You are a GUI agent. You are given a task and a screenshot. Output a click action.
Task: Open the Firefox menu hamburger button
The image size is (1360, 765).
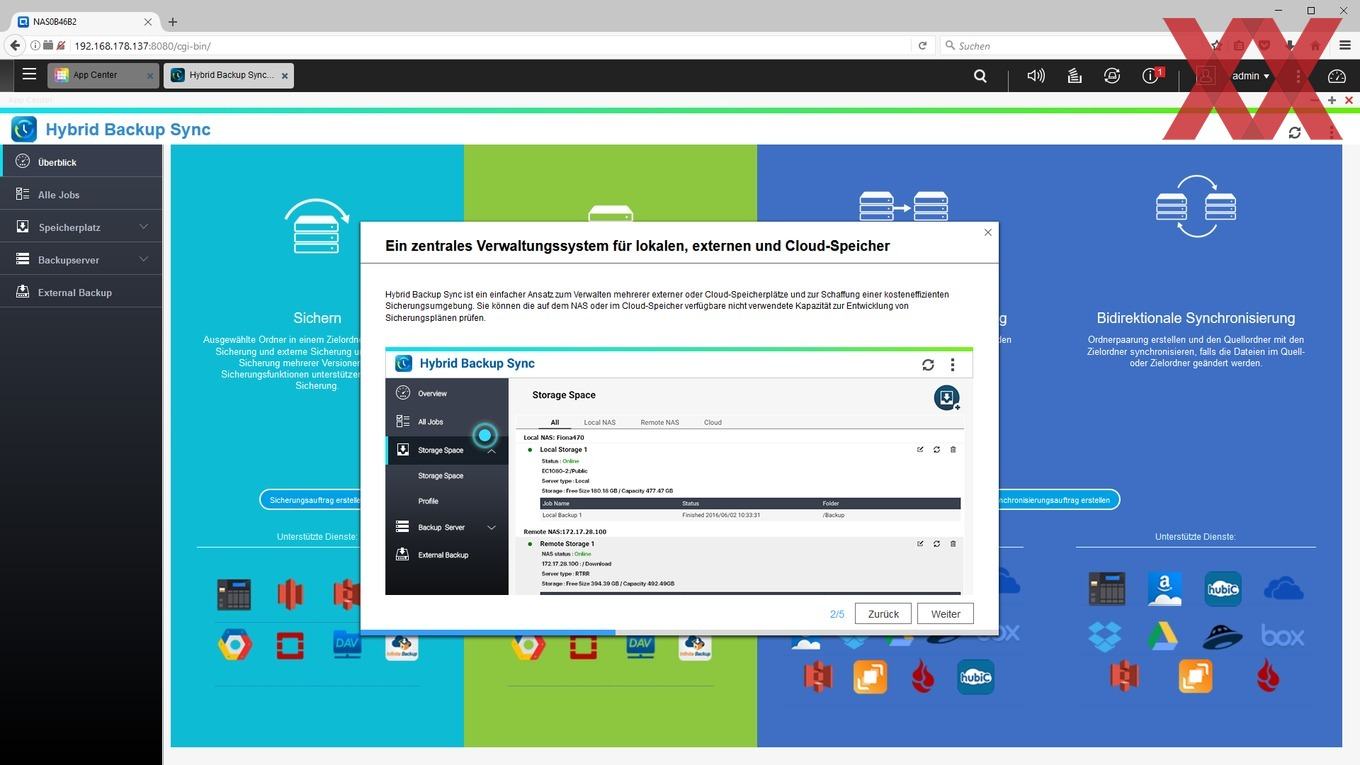click(x=1343, y=45)
